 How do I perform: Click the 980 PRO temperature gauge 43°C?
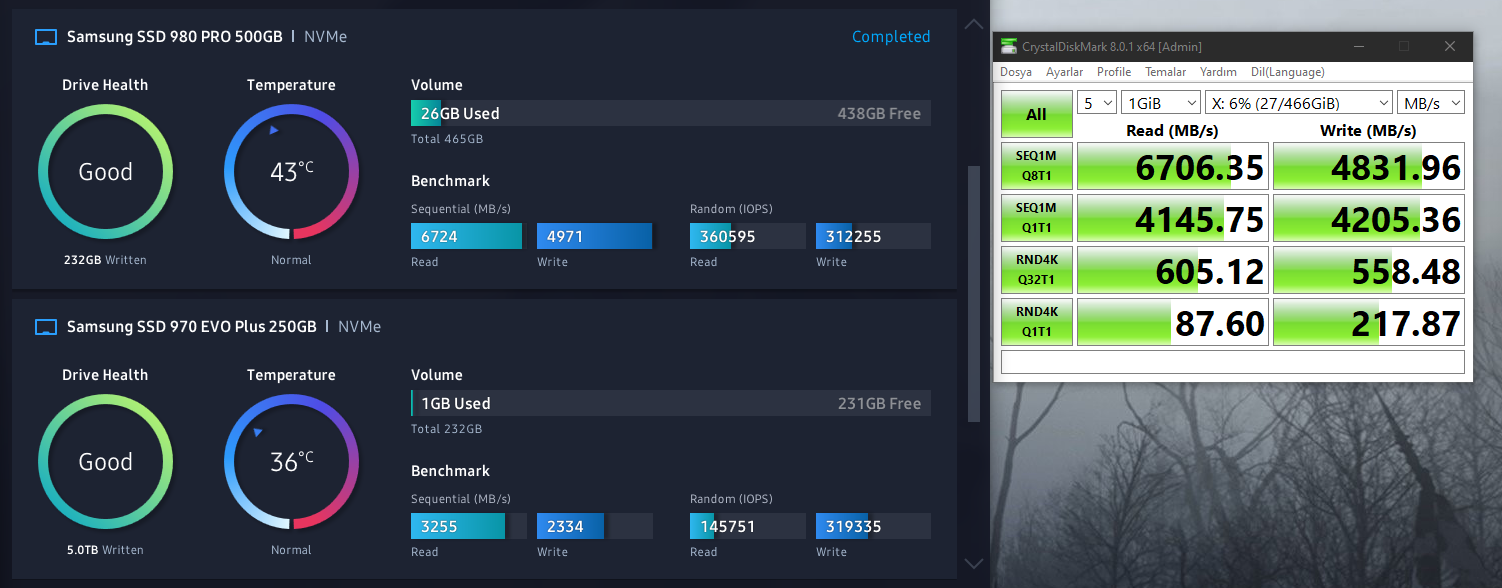[291, 172]
